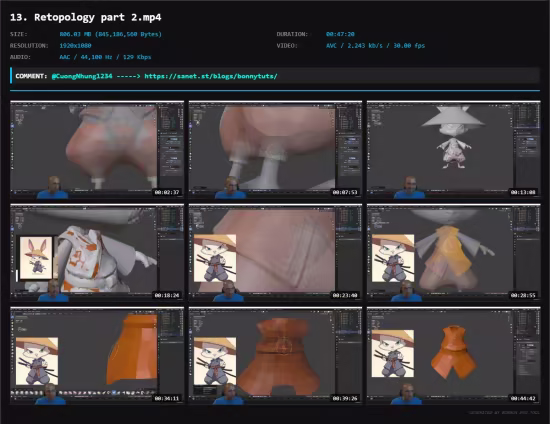Open the frame thumbnail stamped 00:28:55
The width and height of the screenshot is (550, 424).
[454, 253]
